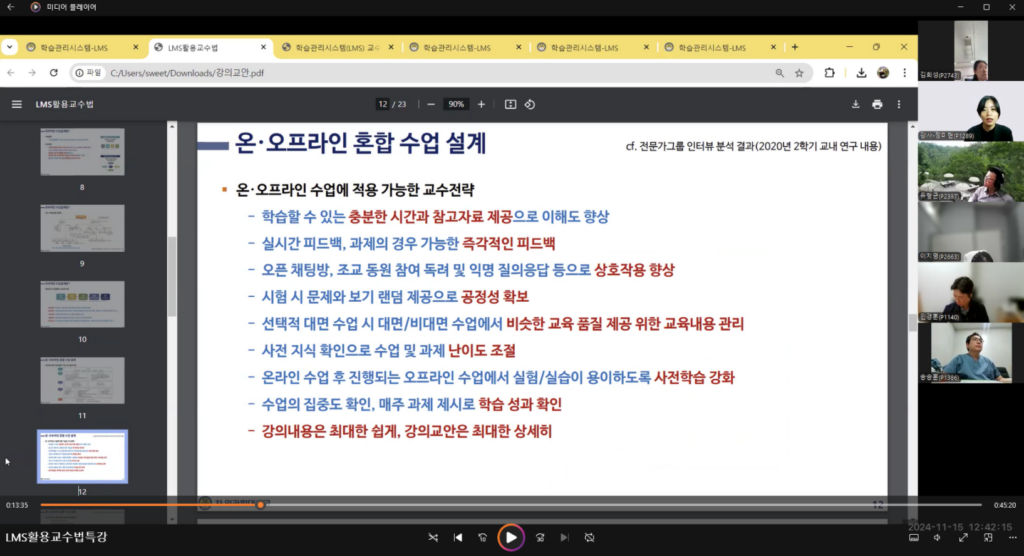The height and width of the screenshot is (556, 1024).
Task: Toggle shuffle in media player controls
Action: click(x=433, y=538)
